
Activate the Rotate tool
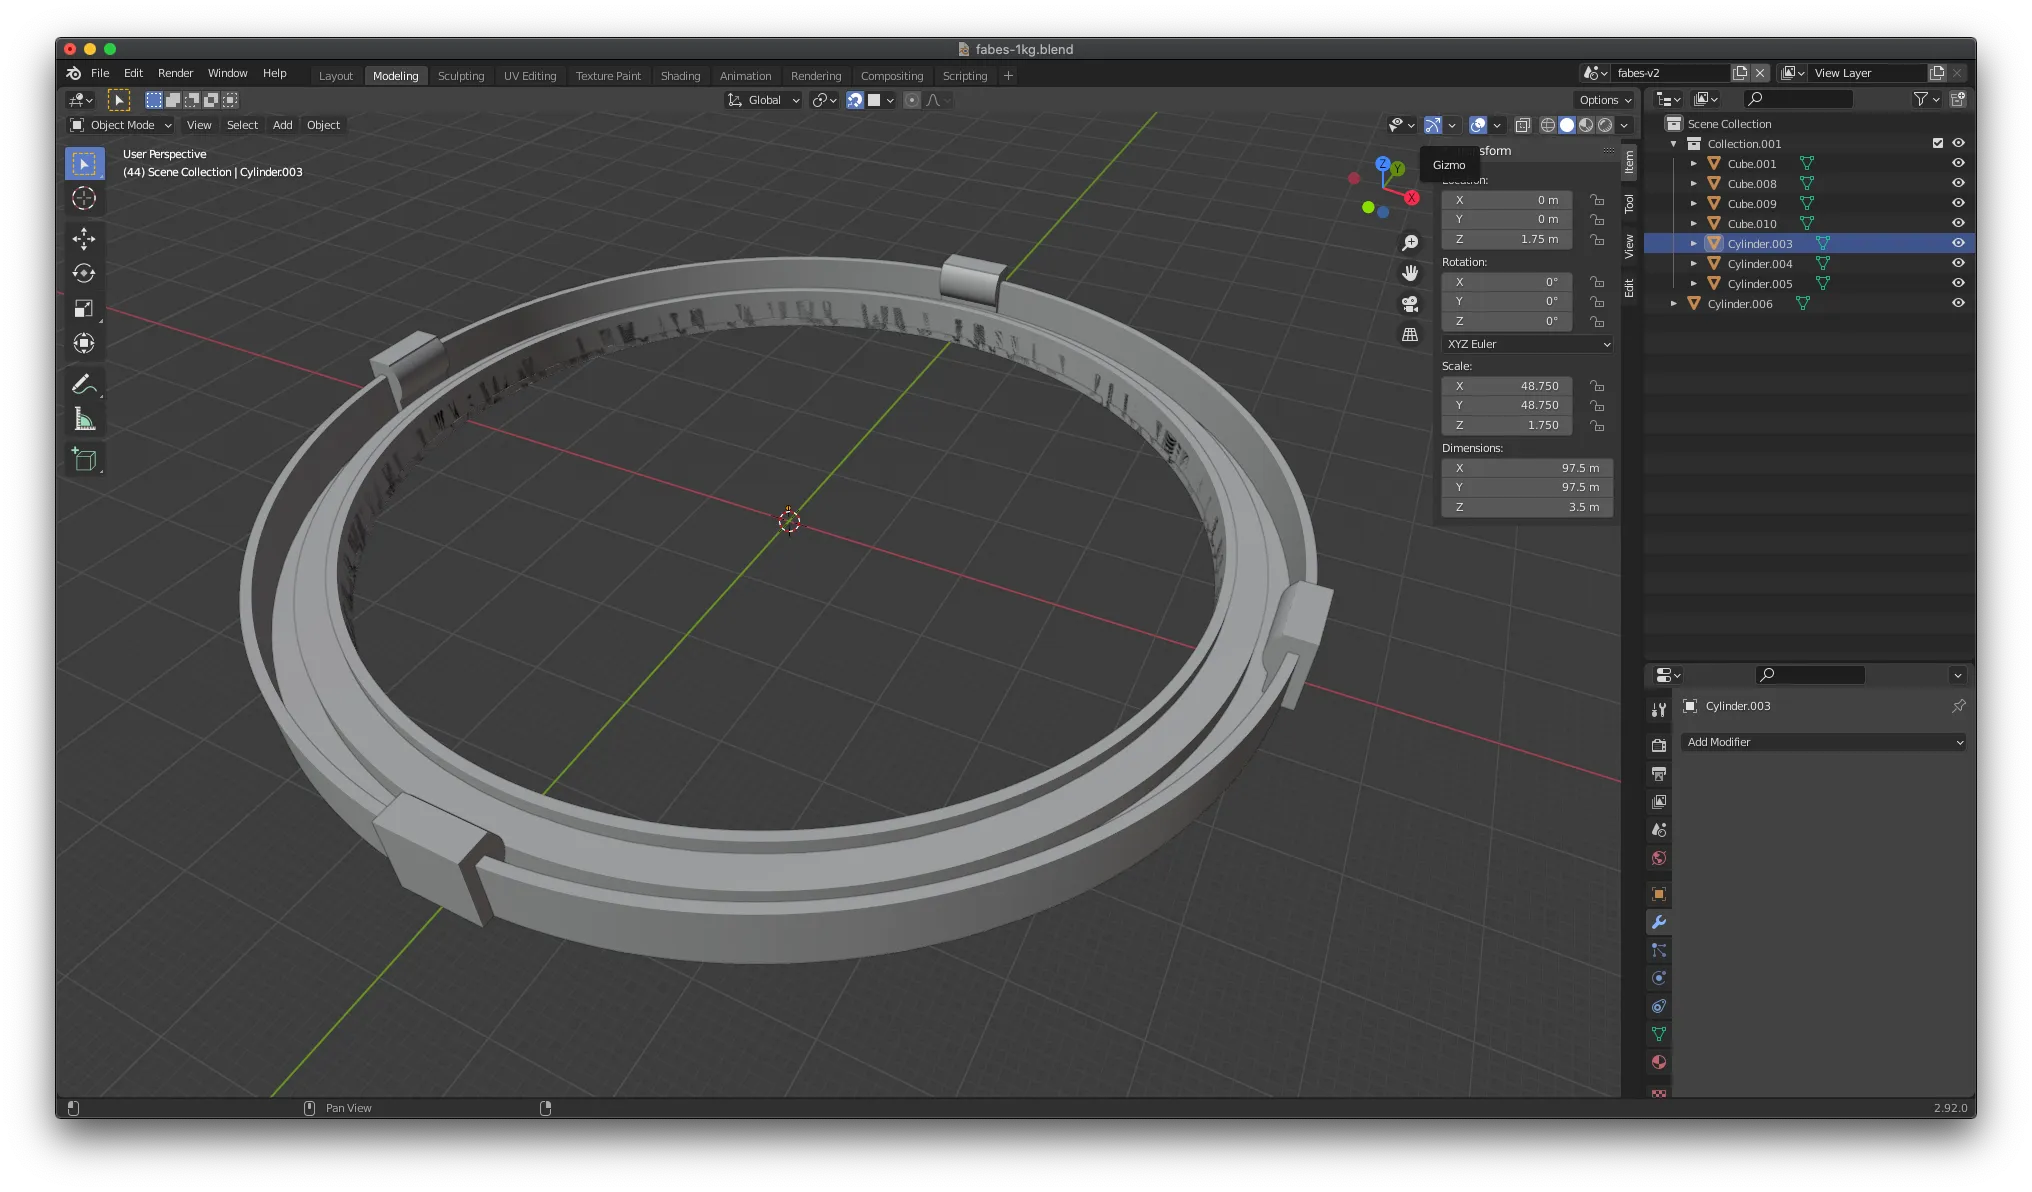(x=84, y=273)
